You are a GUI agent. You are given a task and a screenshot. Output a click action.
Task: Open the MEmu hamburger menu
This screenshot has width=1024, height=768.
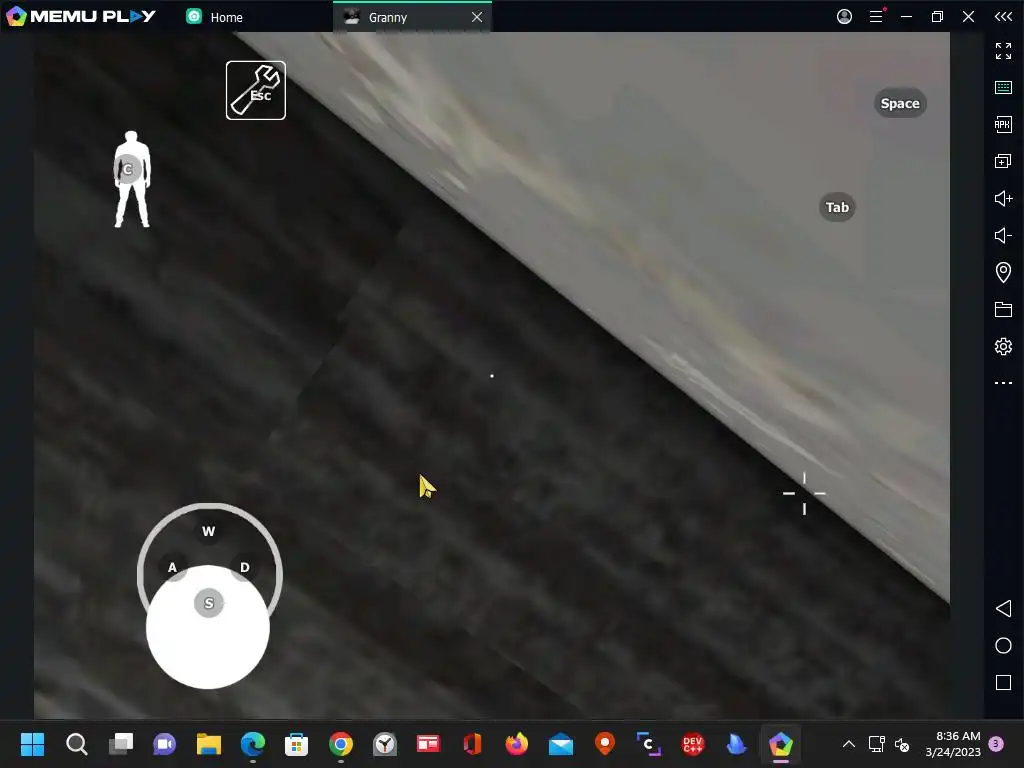pyautogui.click(x=876, y=16)
